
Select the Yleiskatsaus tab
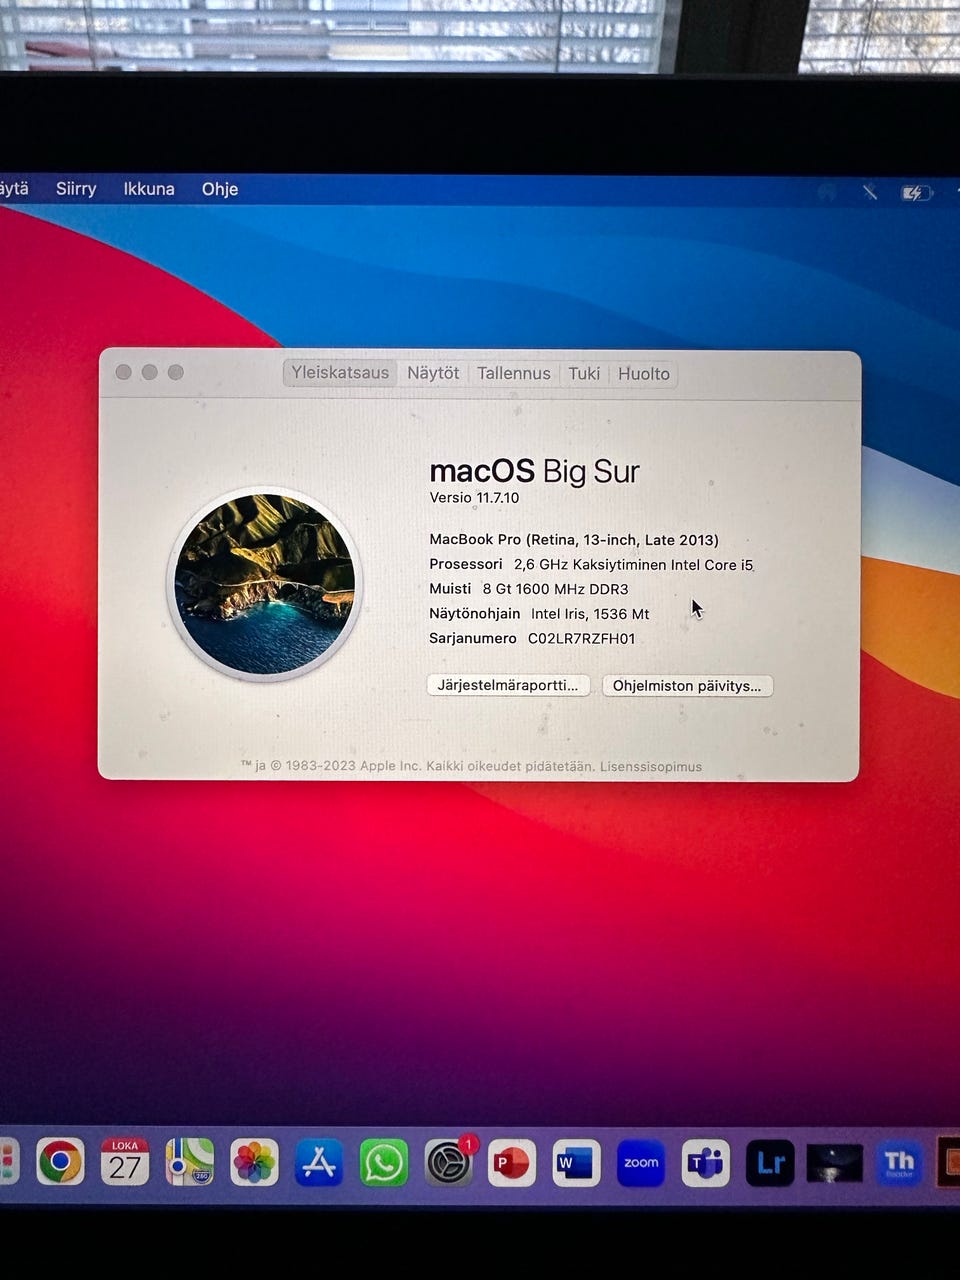340,373
